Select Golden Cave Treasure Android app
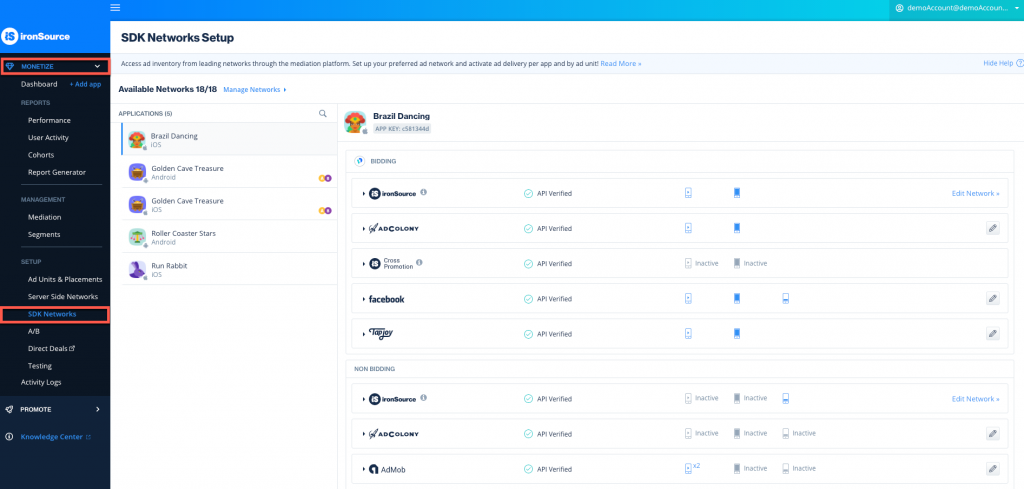Image resolution: width=1024 pixels, height=489 pixels. click(x=229, y=172)
